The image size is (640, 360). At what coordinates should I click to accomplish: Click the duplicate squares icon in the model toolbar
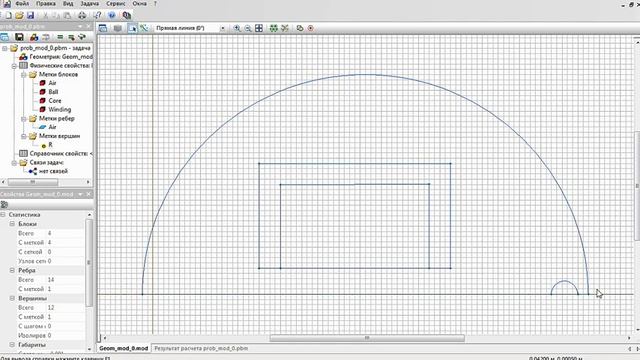pyautogui.click(x=300, y=28)
